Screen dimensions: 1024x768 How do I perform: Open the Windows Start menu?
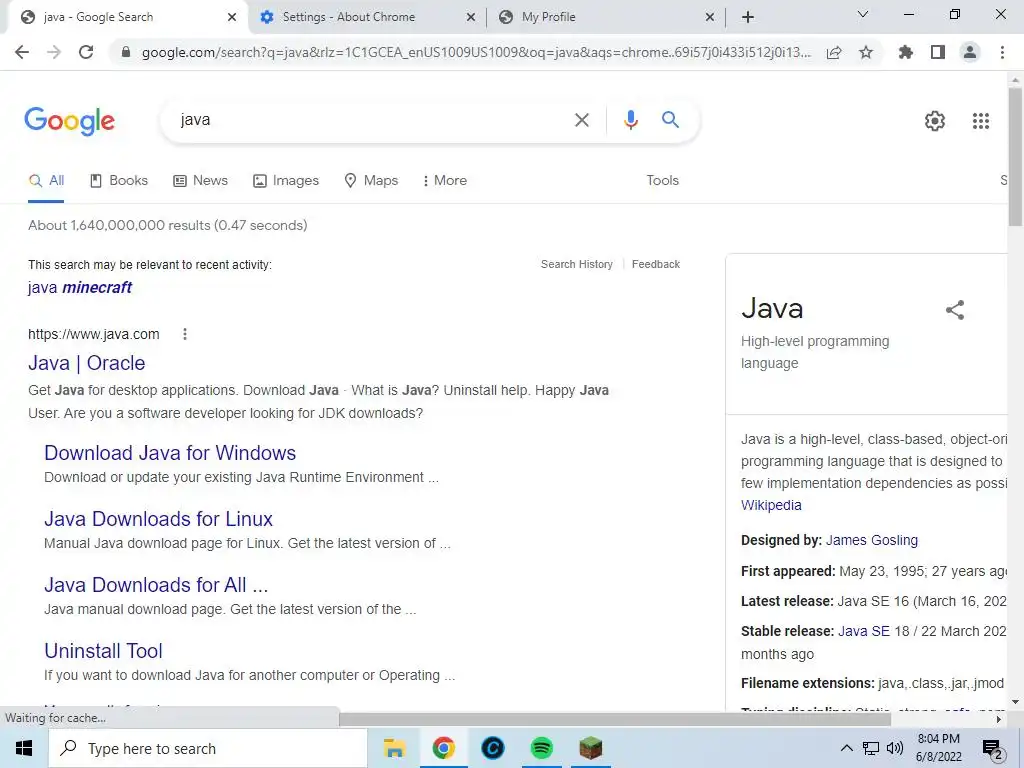point(24,748)
